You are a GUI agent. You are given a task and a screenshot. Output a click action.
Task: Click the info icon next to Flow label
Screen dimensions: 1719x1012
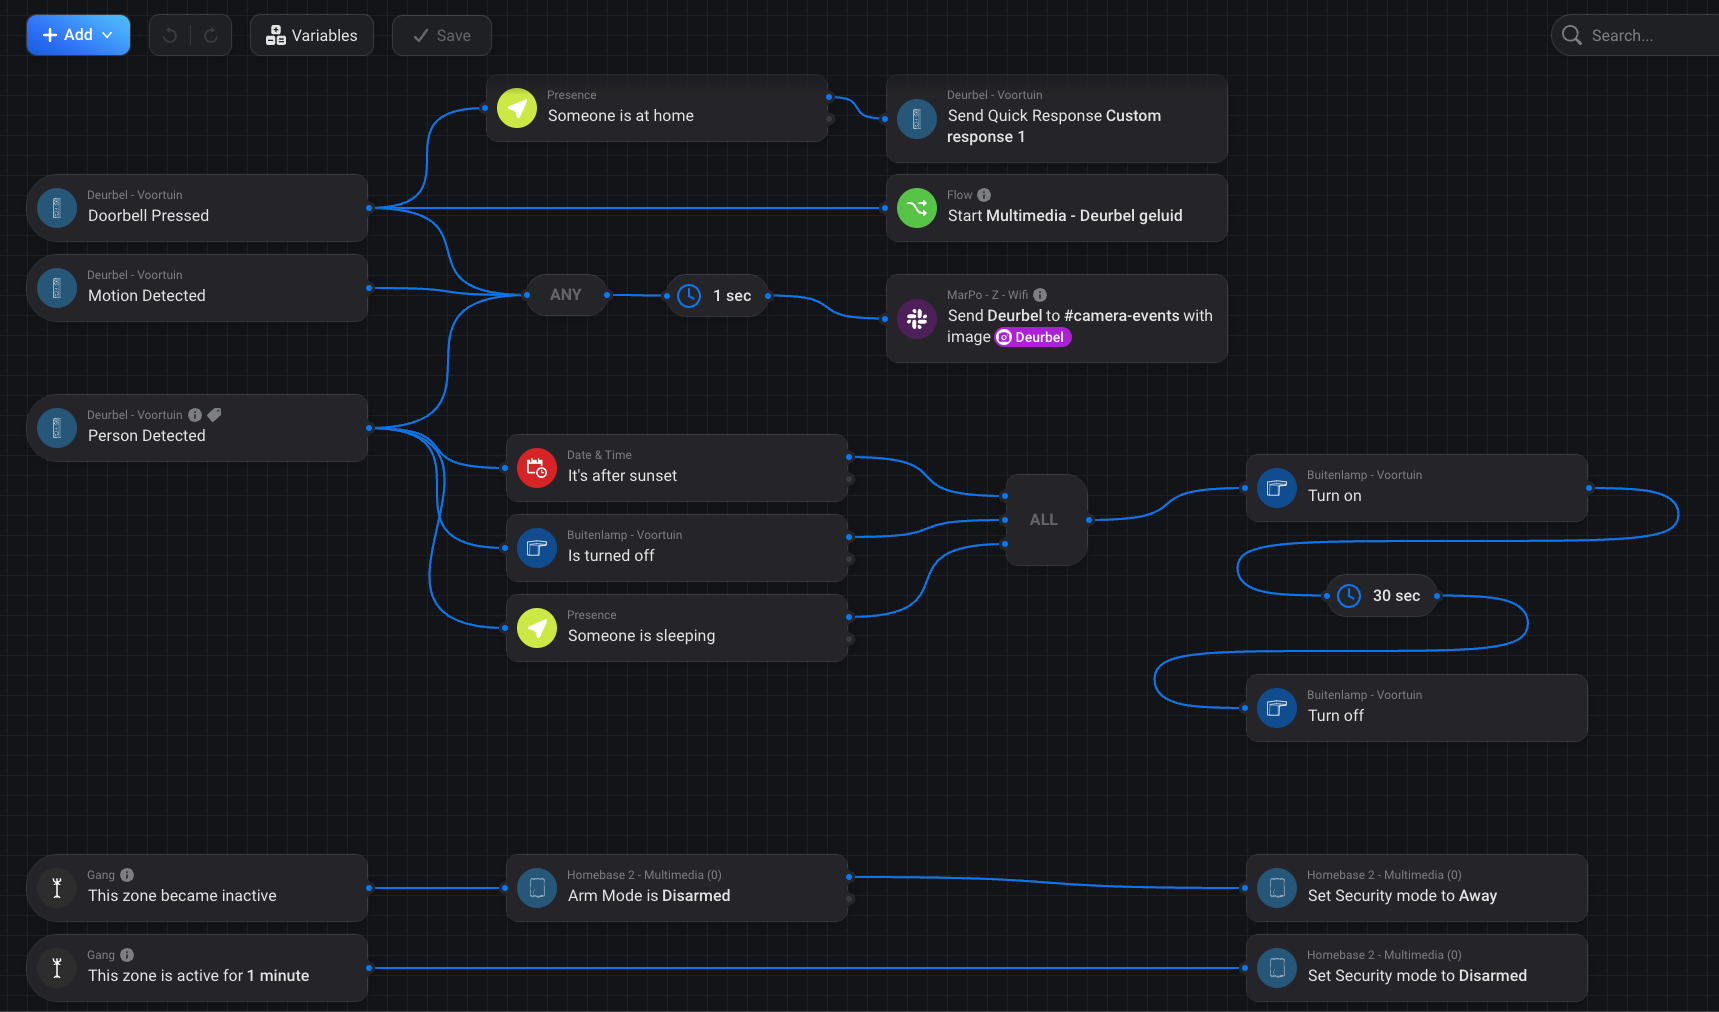[984, 195]
